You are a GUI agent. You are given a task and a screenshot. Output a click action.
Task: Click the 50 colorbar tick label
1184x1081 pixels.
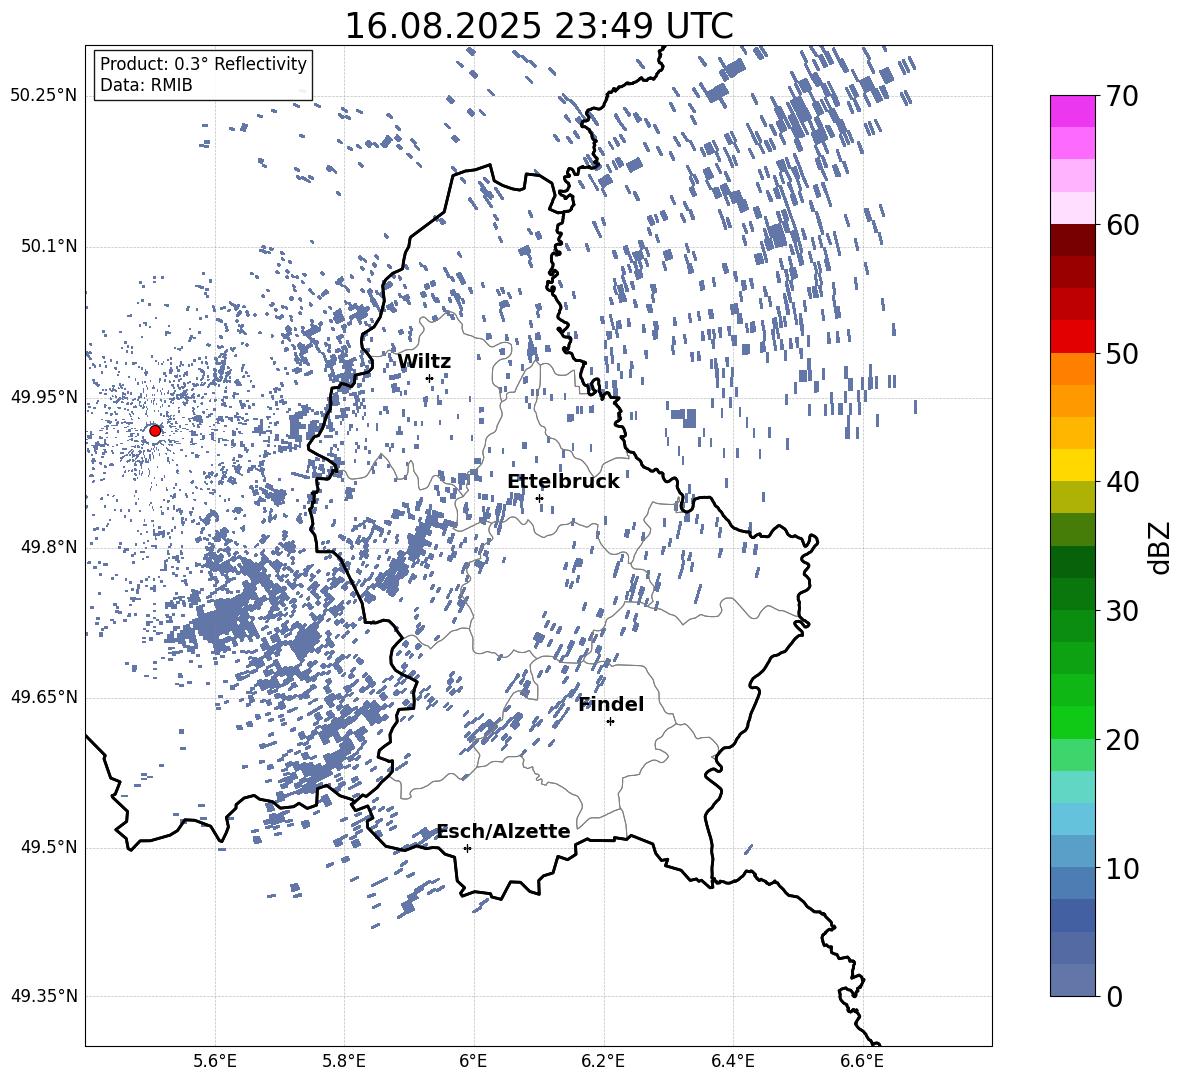pos(1122,353)
